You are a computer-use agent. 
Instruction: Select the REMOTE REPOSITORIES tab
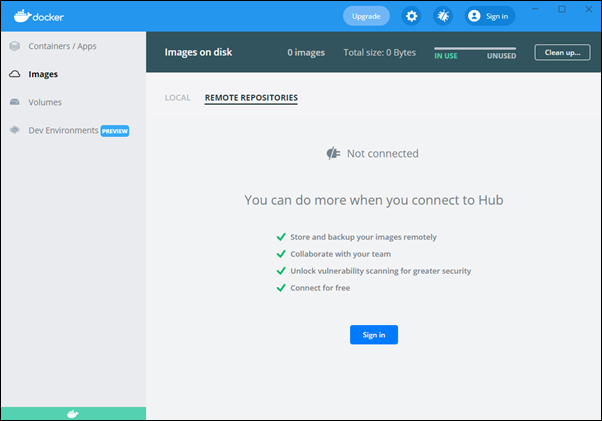coord(251,98)
